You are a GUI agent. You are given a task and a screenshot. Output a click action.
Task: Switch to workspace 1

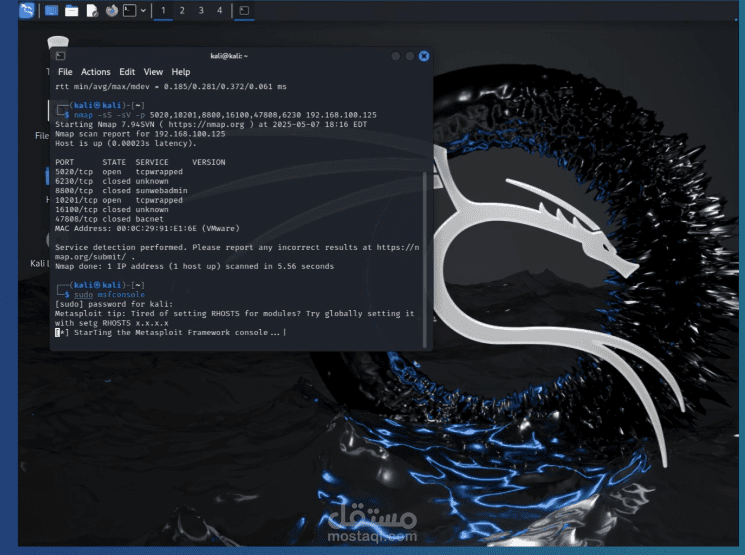pos(163,10)
